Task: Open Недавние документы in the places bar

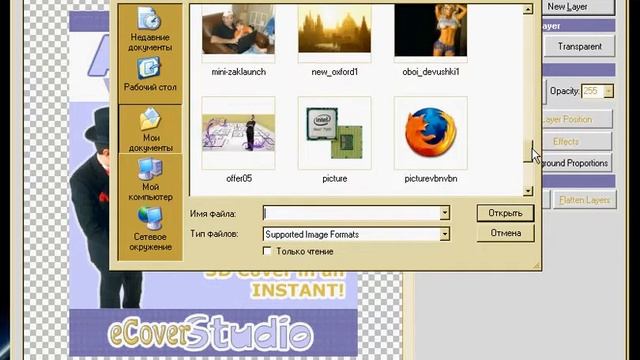Action: tap(150, 29)
